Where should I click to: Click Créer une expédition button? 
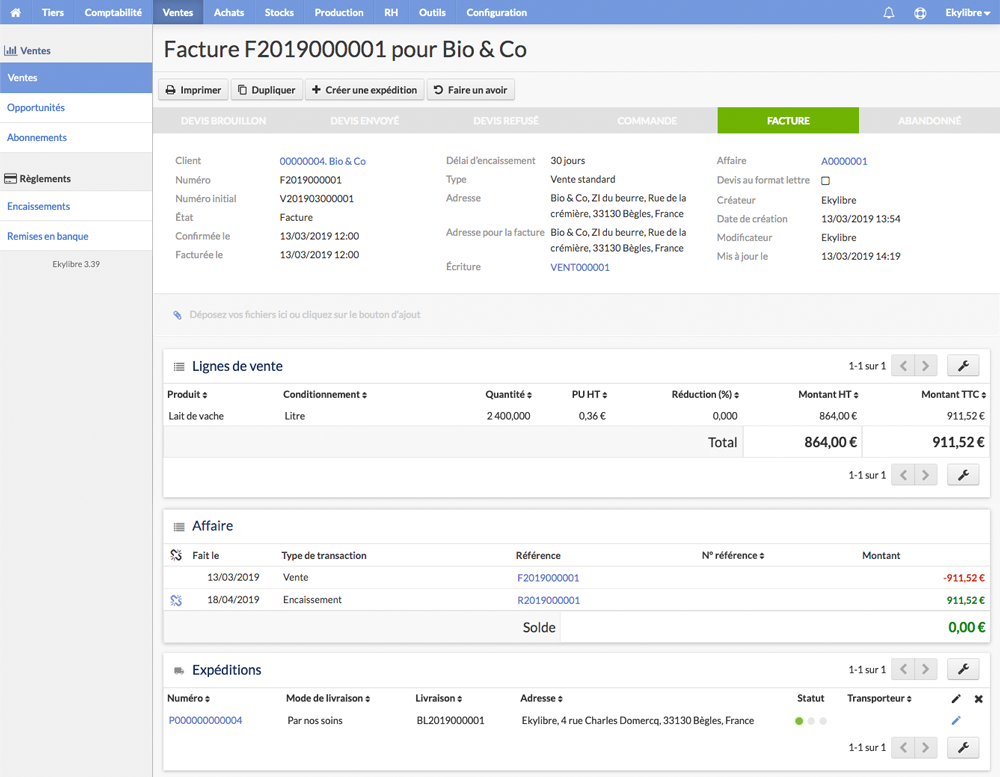coord(364,90)
